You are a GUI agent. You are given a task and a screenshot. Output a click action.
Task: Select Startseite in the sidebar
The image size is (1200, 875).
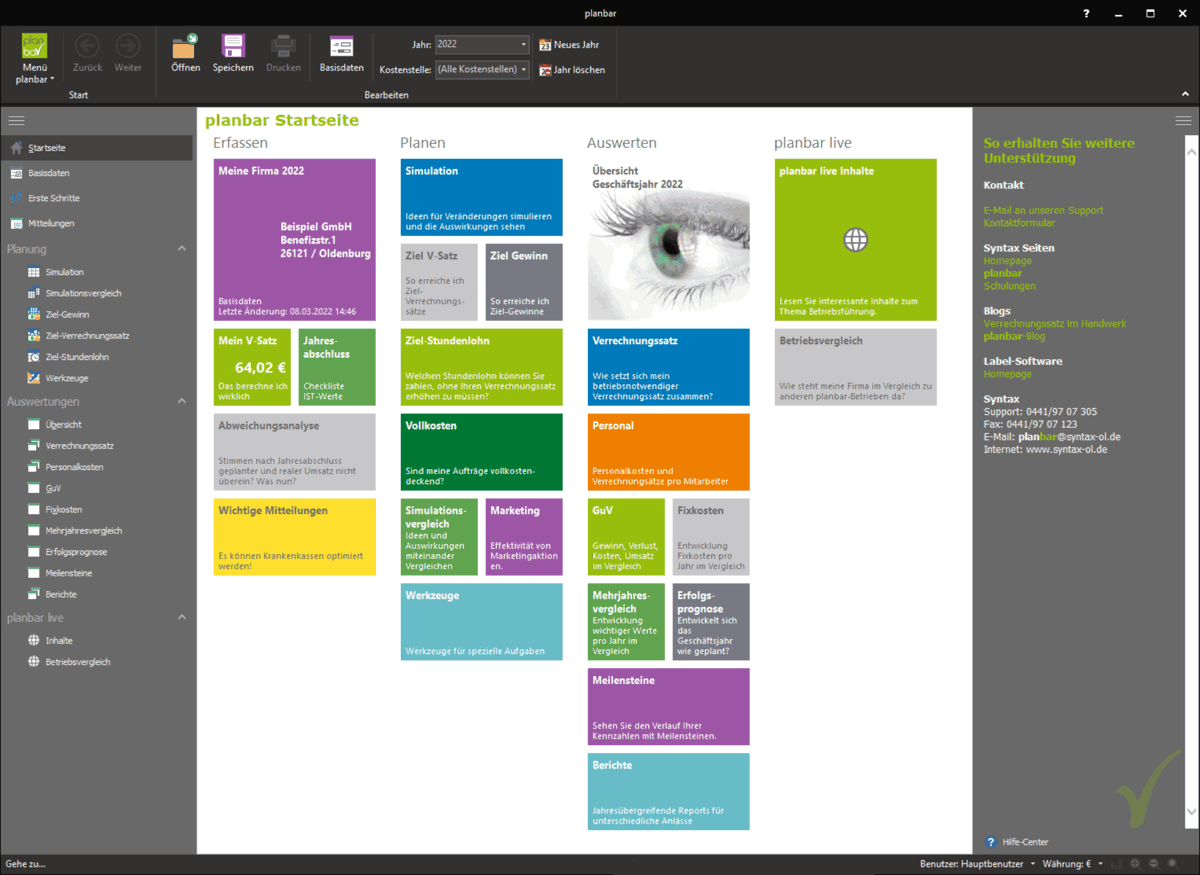[x=96, y=148]
